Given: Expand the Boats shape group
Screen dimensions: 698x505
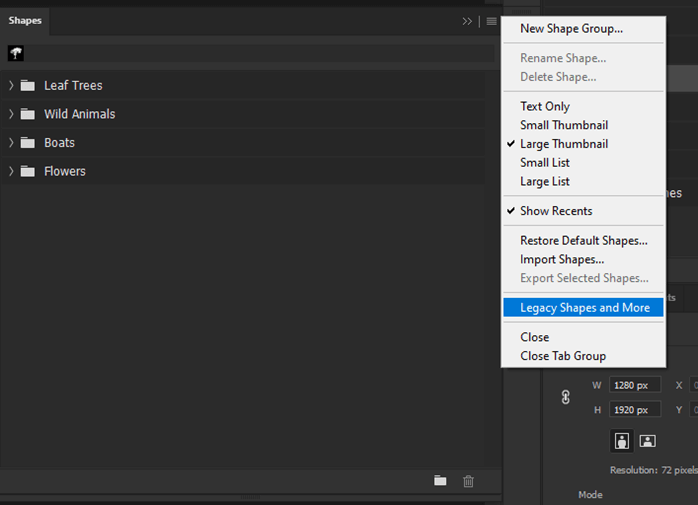Looking at the screenshot, I should pos(11,143).
